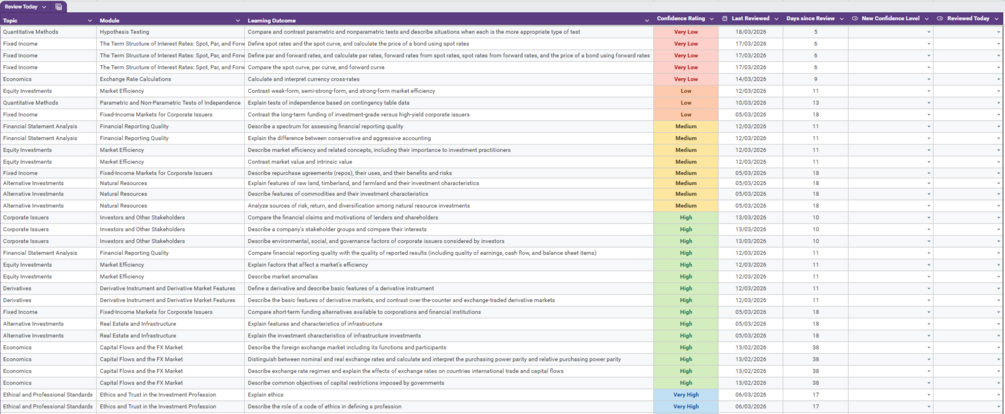Open the Last Reviewed column filter chevron
The image size is (1005, 414).
pos(776,19)
